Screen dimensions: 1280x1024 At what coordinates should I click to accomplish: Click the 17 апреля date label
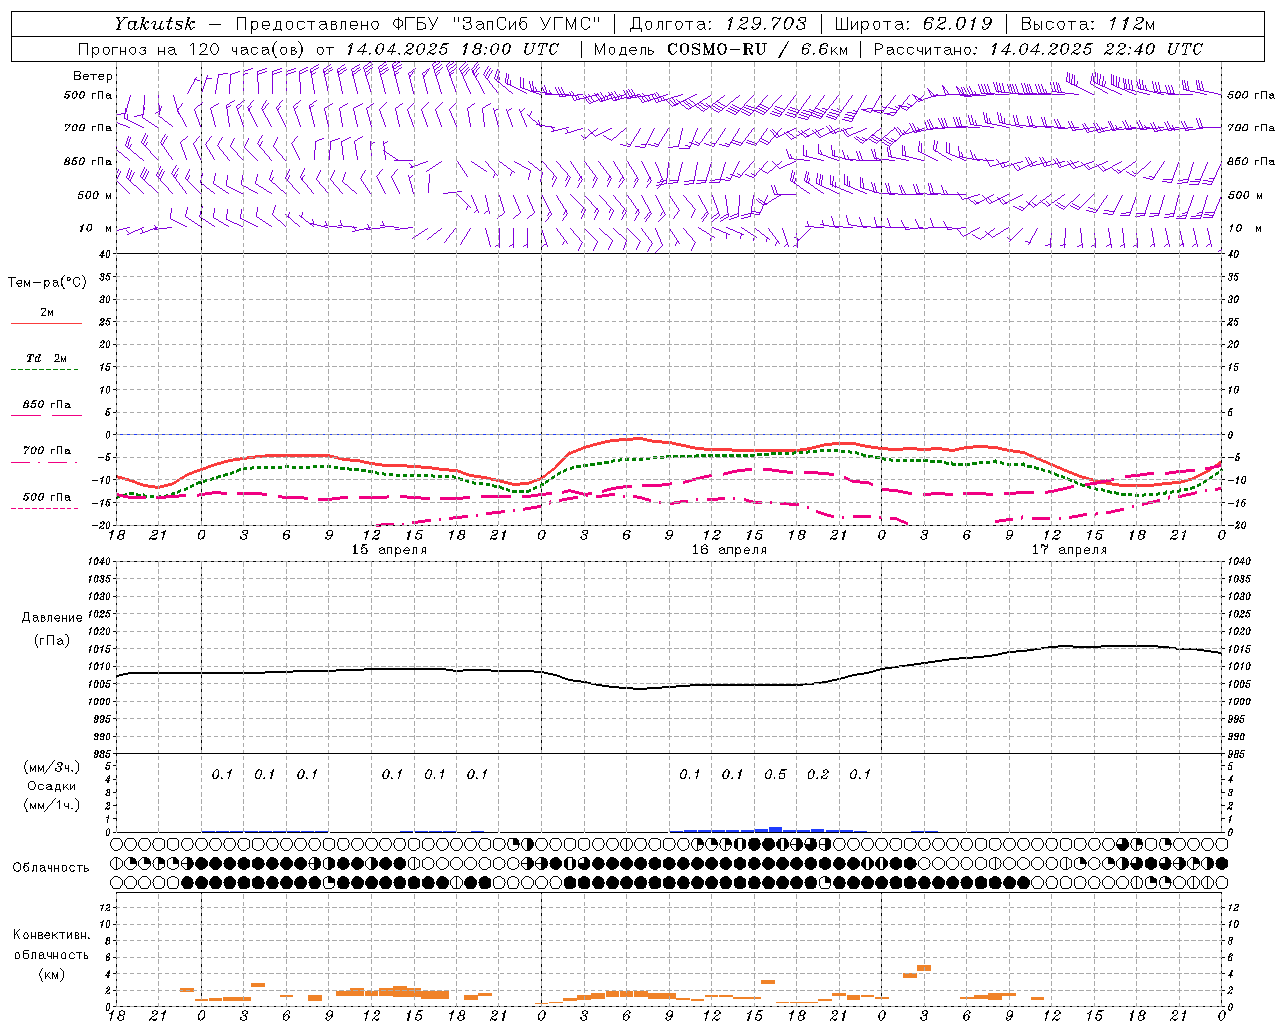coord(1069,550)
